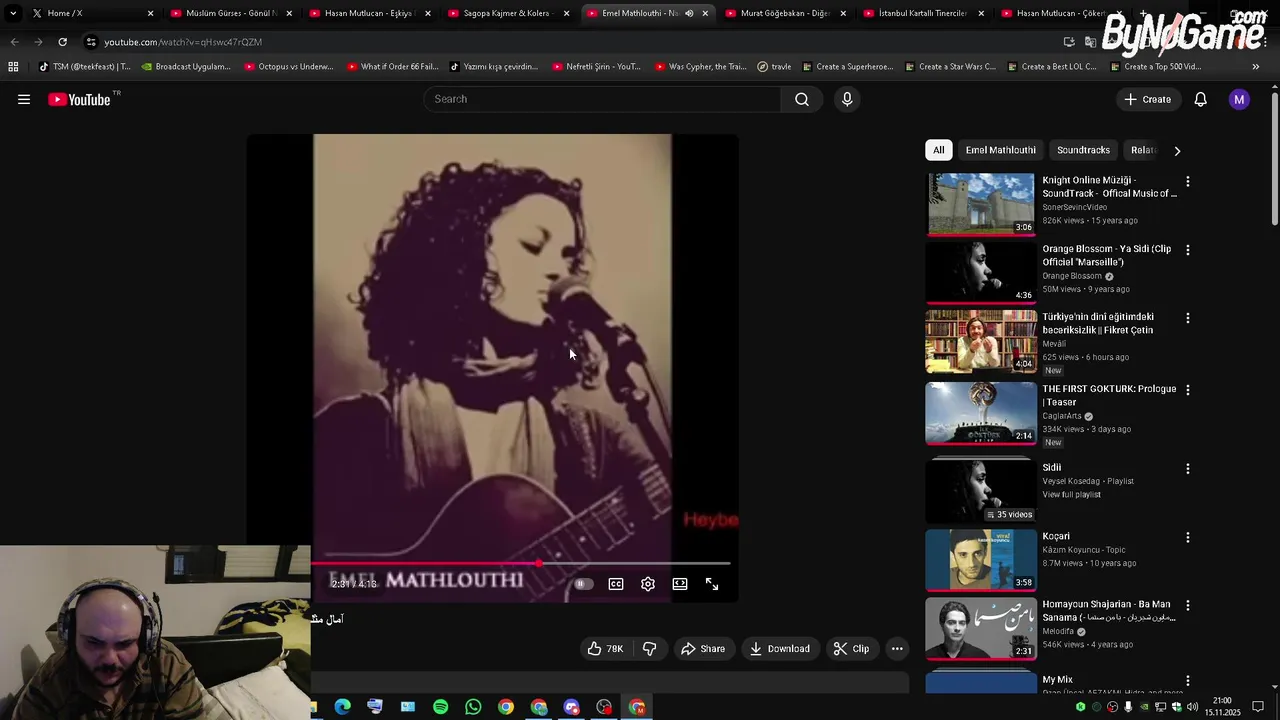The height and width of the screenshot is (720, 1280).
Task: Switch to the Home / X browser tab
Action: (90, 13)
